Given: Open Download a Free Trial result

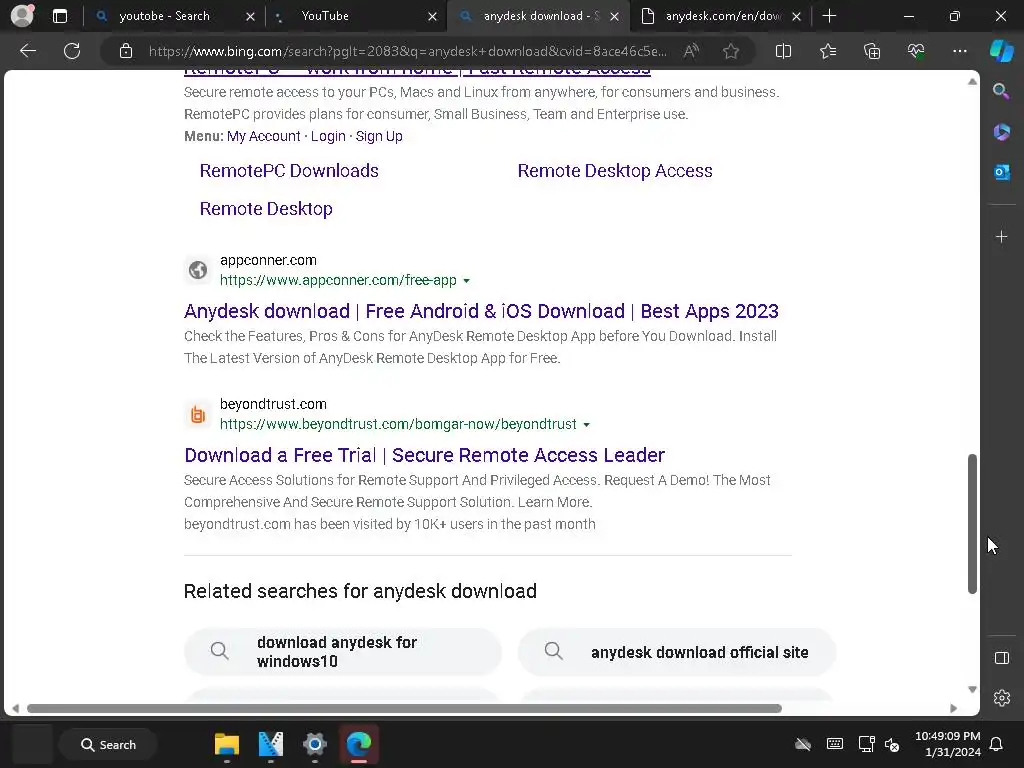Looking at the screenshot, I should click(424, 455).
